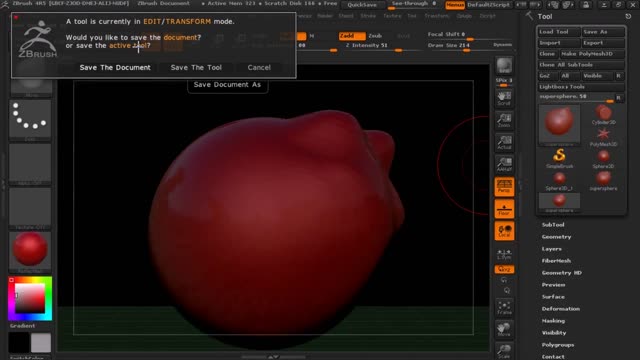Click Lightbox Tools button
The height and width of the screenshot is (360, 640).
pyautogui.click(x=581, y=87)
